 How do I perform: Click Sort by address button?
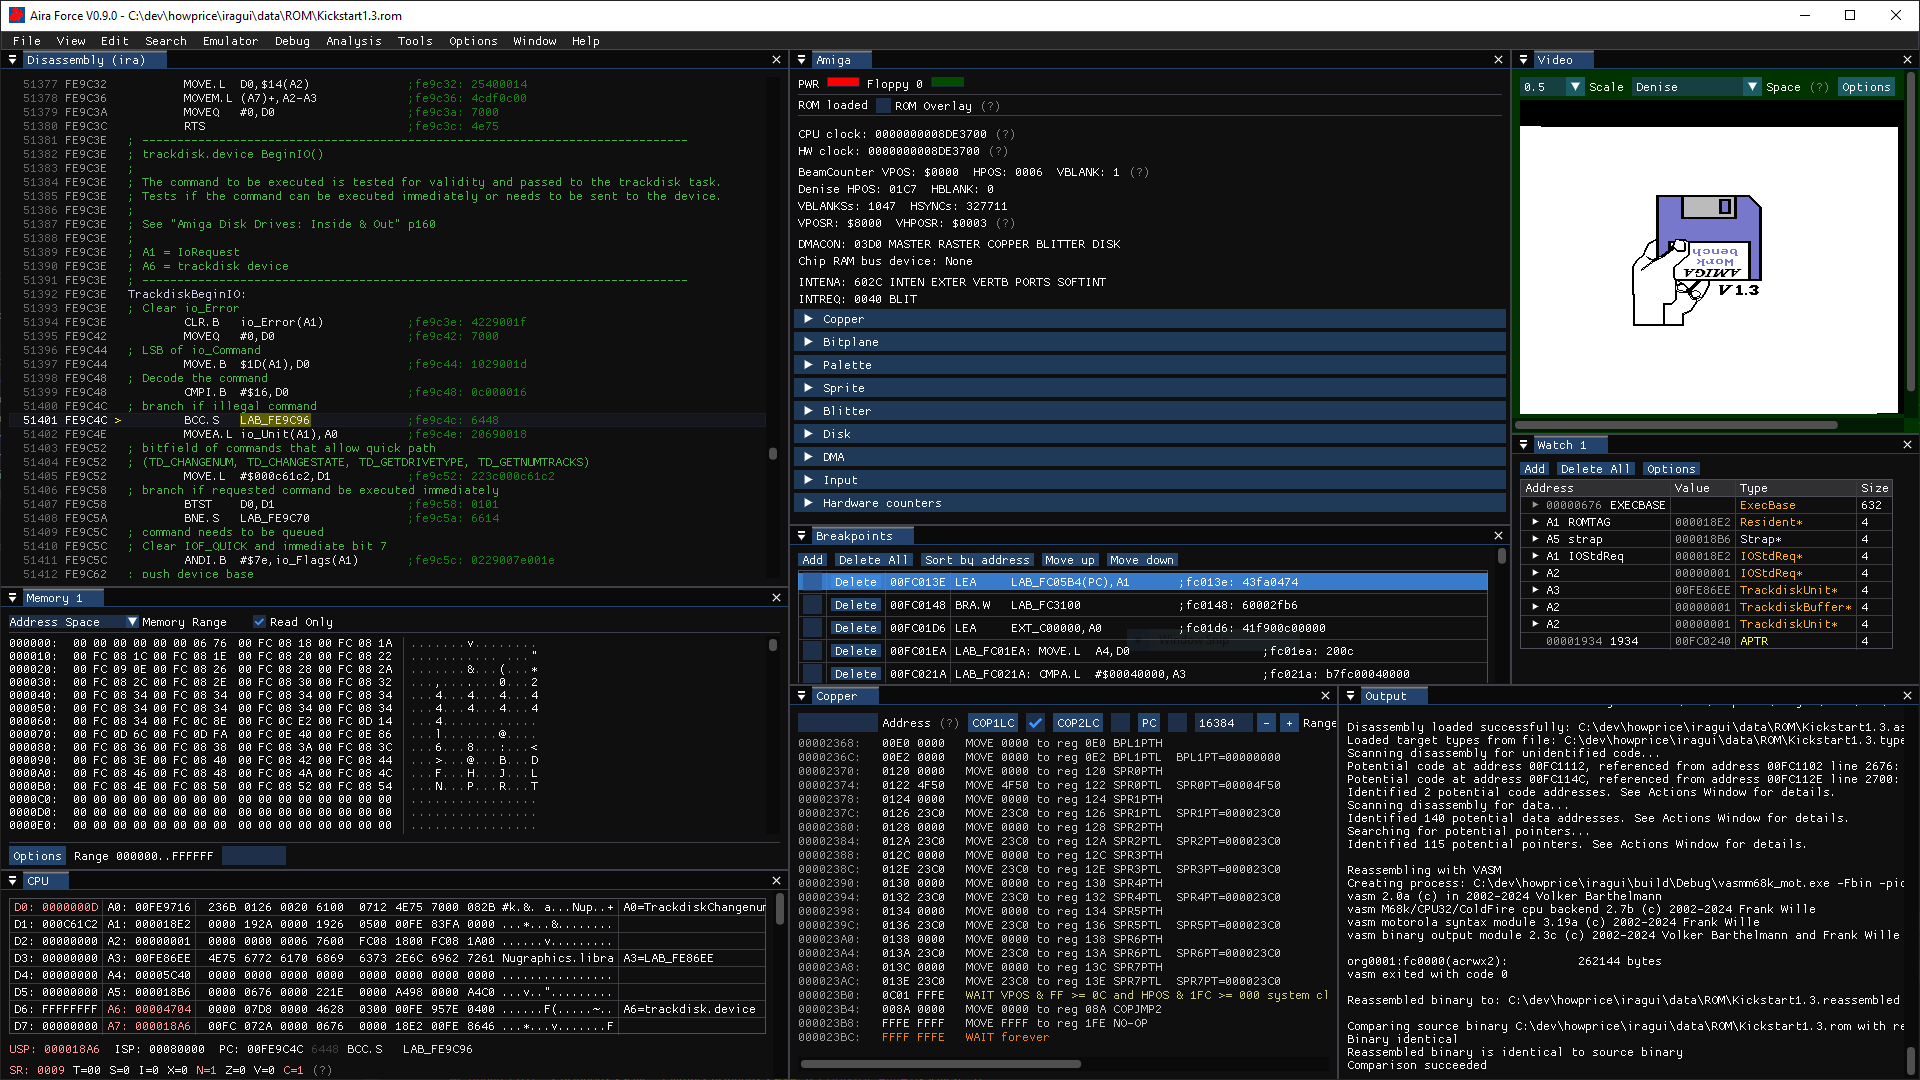coord(976,560)
